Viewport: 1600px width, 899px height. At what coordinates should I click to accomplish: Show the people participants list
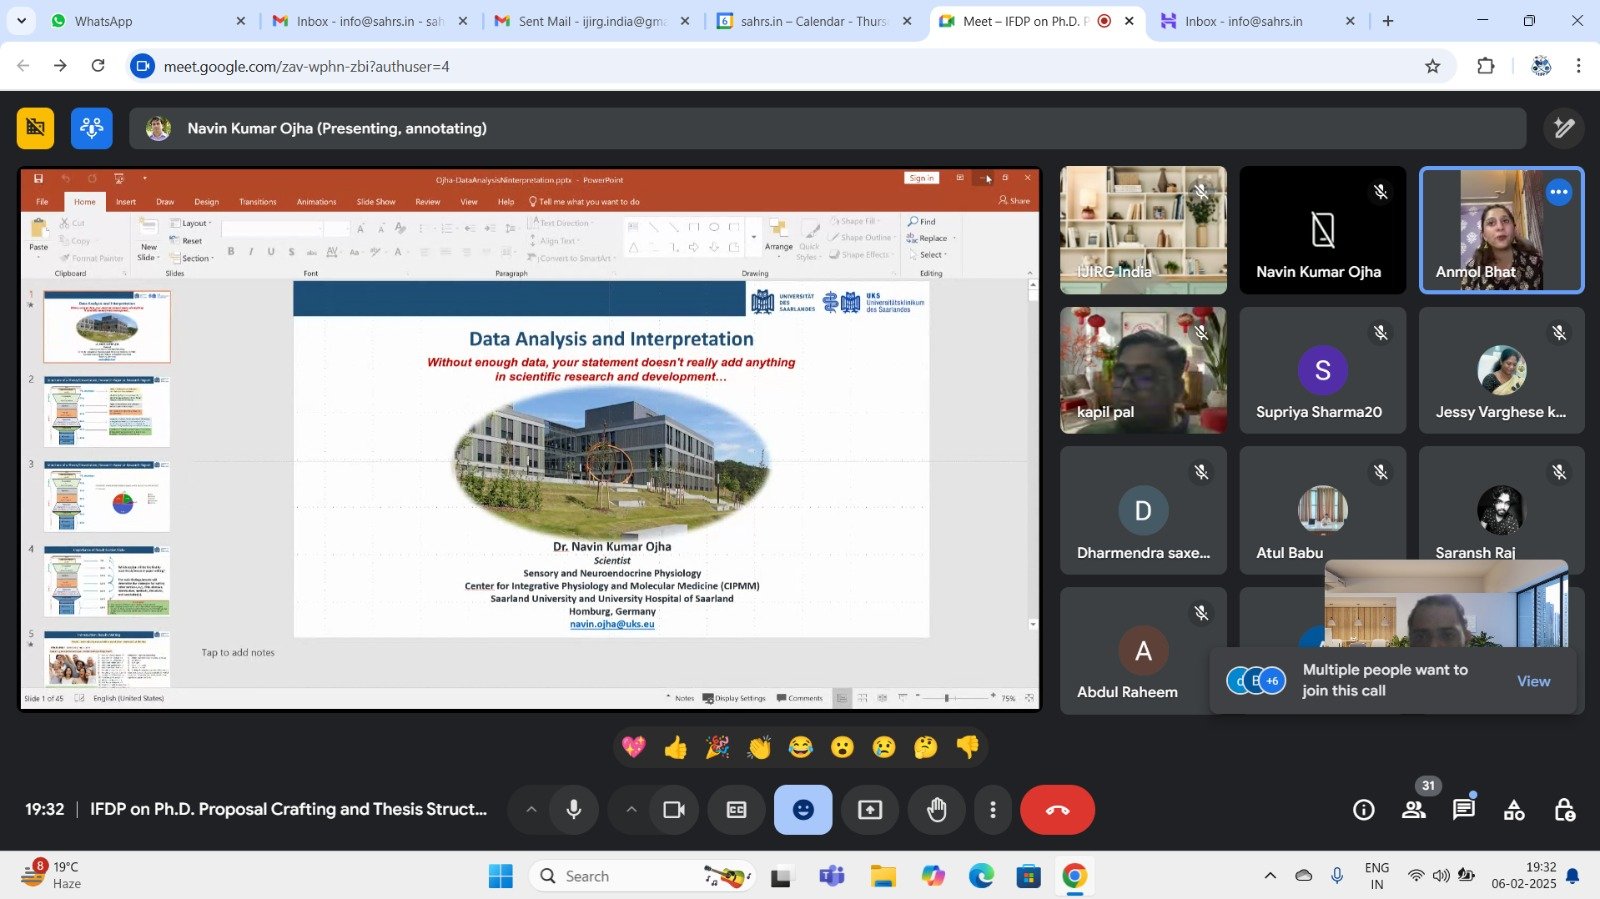[1414, 810]
